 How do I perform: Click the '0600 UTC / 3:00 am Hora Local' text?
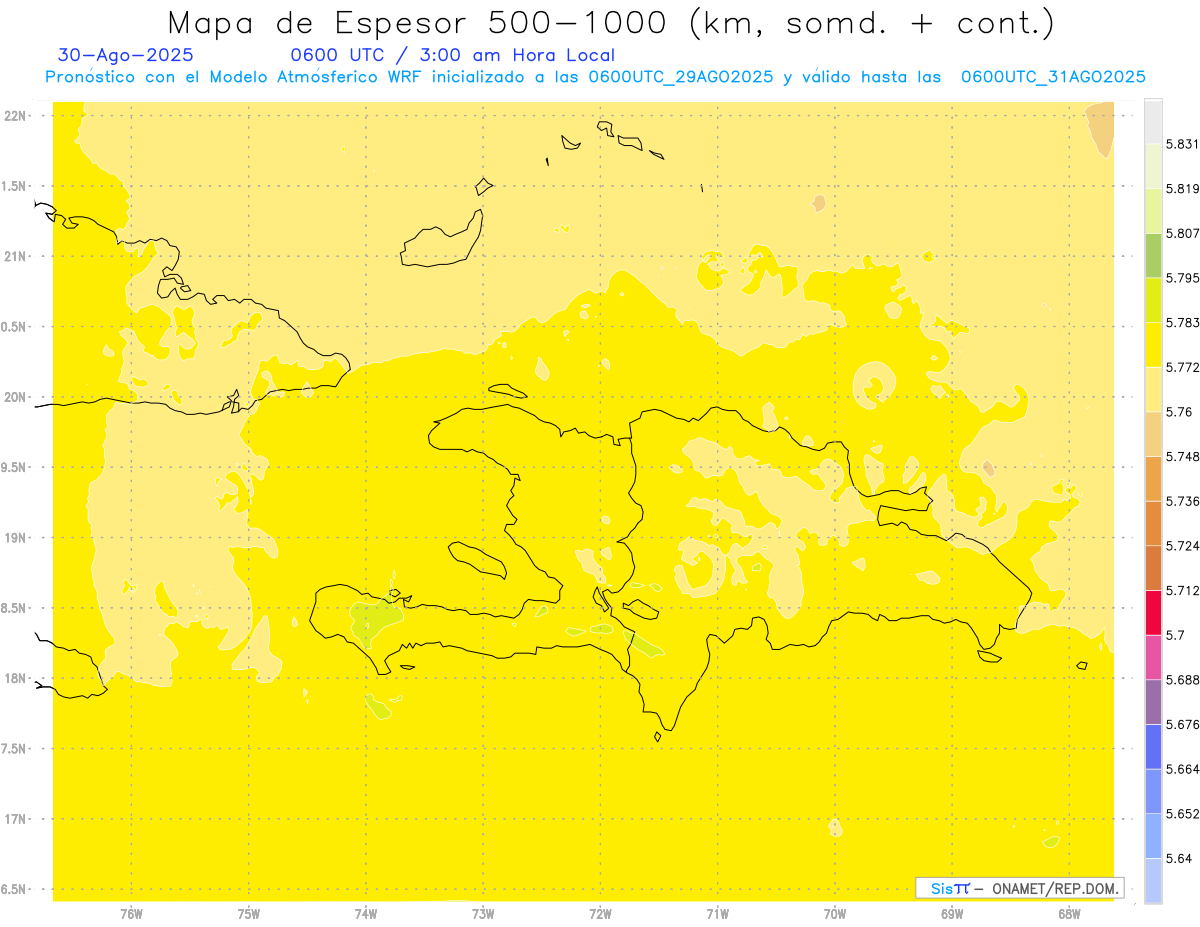452,55
